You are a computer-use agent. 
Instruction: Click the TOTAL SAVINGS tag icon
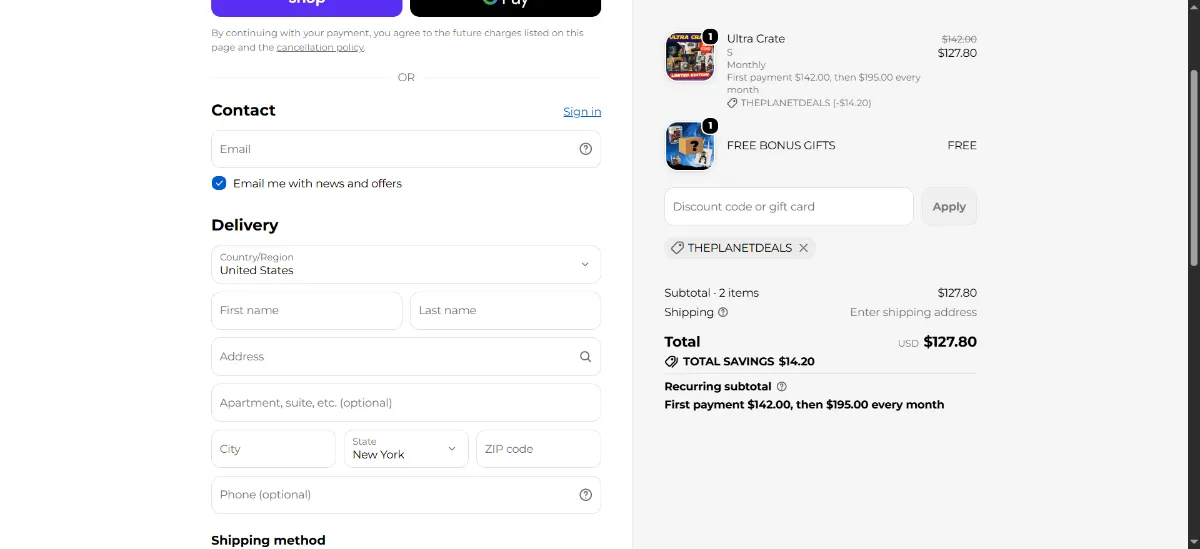tap(671, 362)
